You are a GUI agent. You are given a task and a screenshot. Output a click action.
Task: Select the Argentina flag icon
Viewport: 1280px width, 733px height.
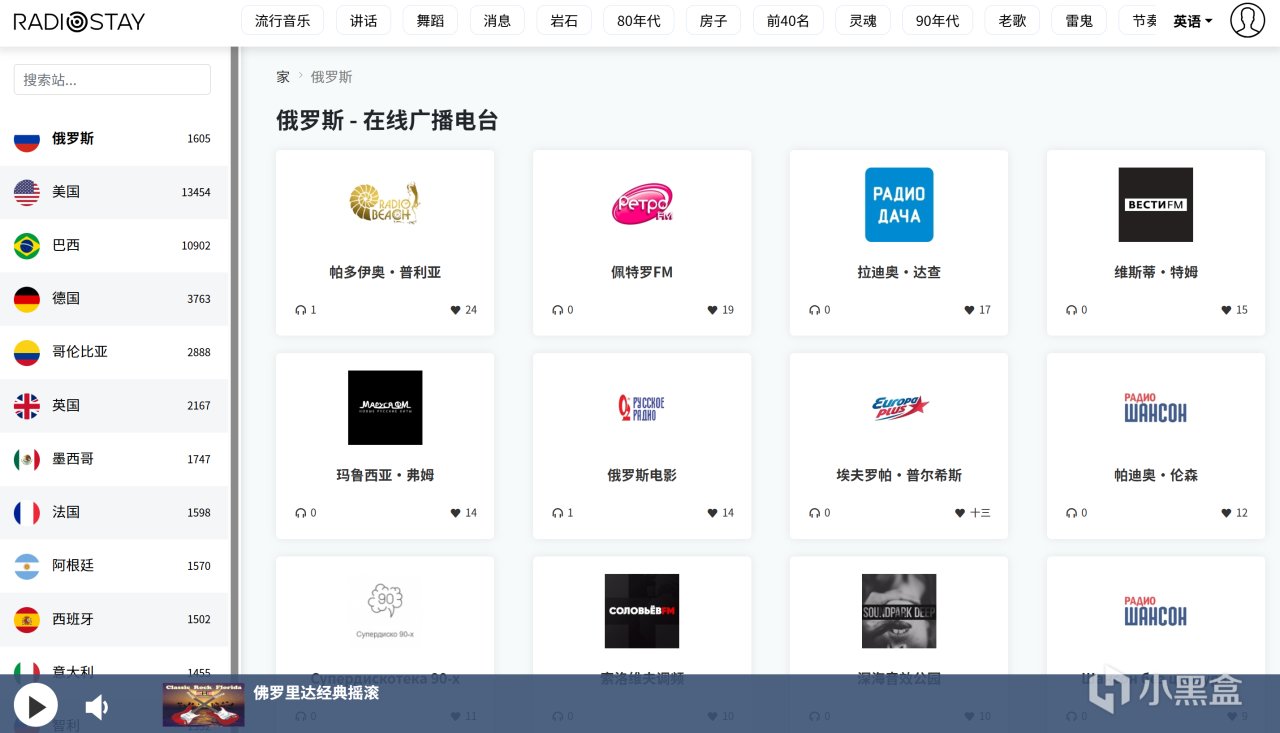27,566
